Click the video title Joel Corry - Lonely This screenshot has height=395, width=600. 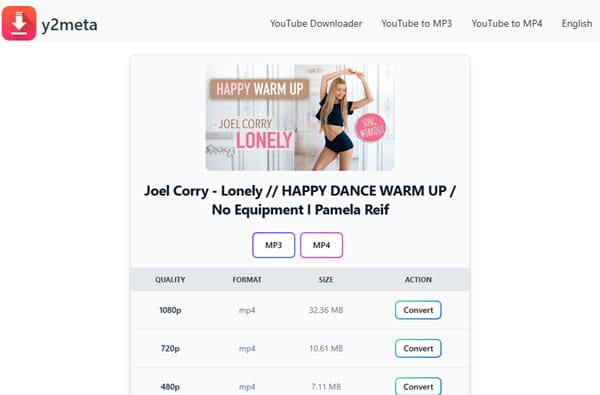[x=300, y=200]
